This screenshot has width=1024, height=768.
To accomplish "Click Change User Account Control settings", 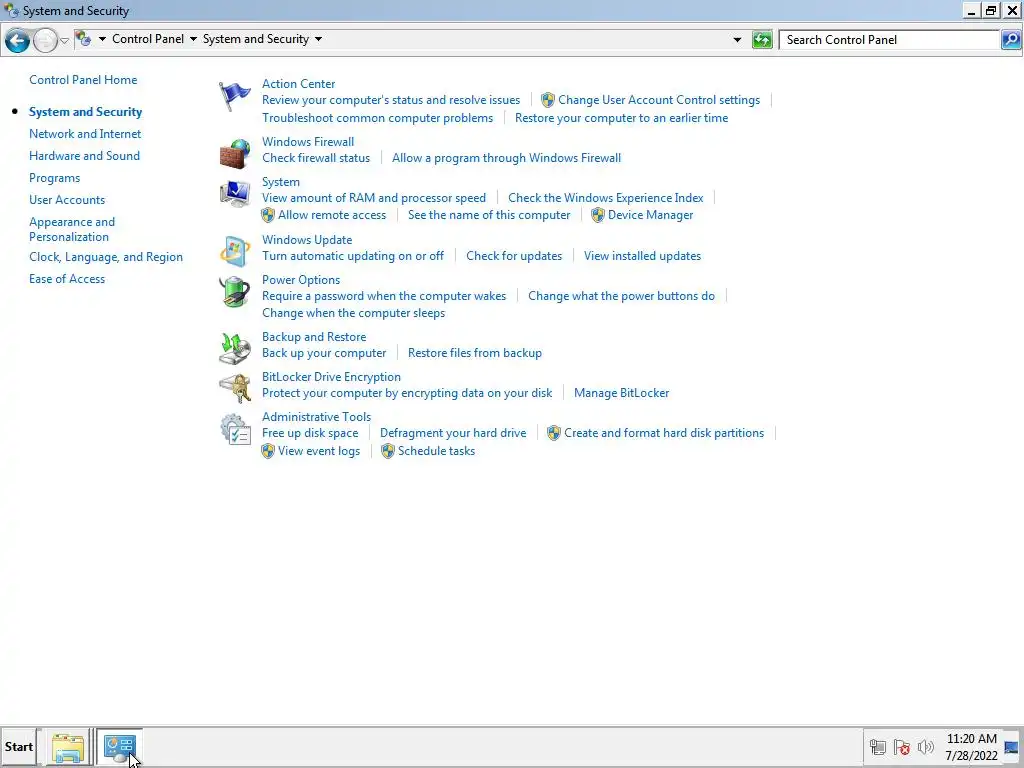I will pos(659,100).
